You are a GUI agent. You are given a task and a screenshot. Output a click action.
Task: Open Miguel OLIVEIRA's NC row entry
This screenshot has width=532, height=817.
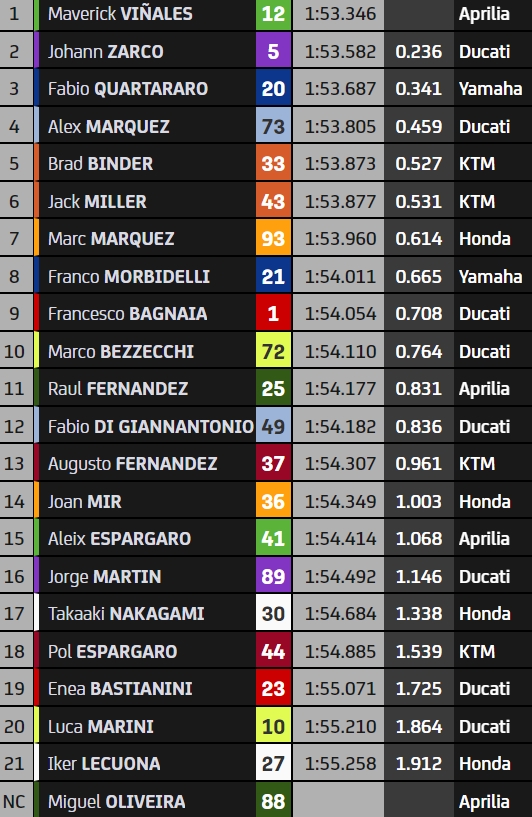click(266, 800)
